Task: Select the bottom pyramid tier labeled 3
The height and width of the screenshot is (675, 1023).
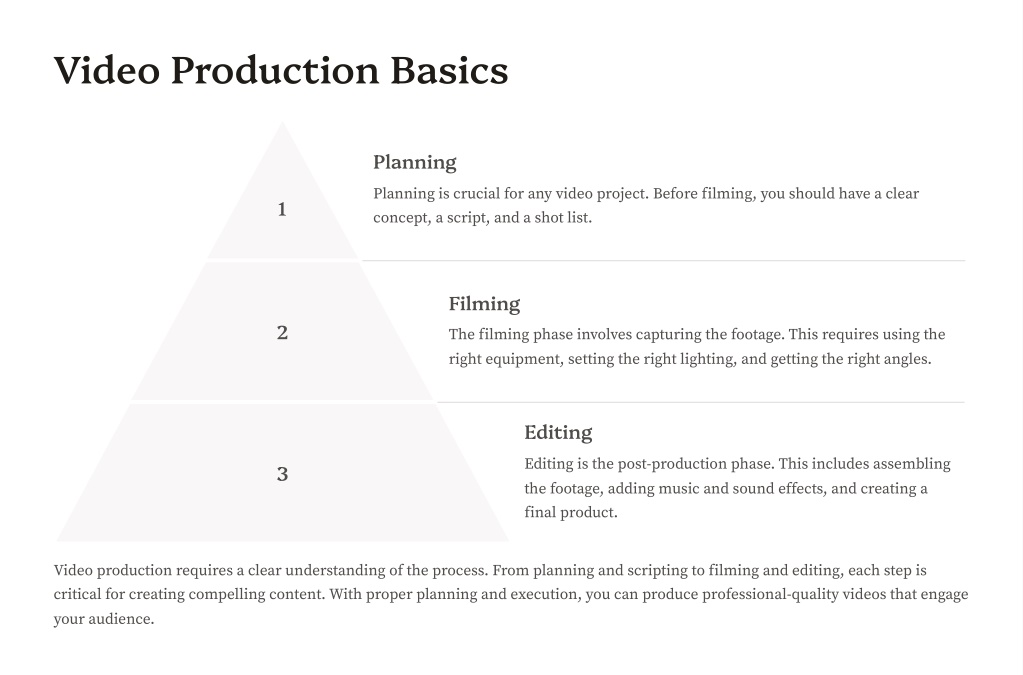Action: (282, 473)
